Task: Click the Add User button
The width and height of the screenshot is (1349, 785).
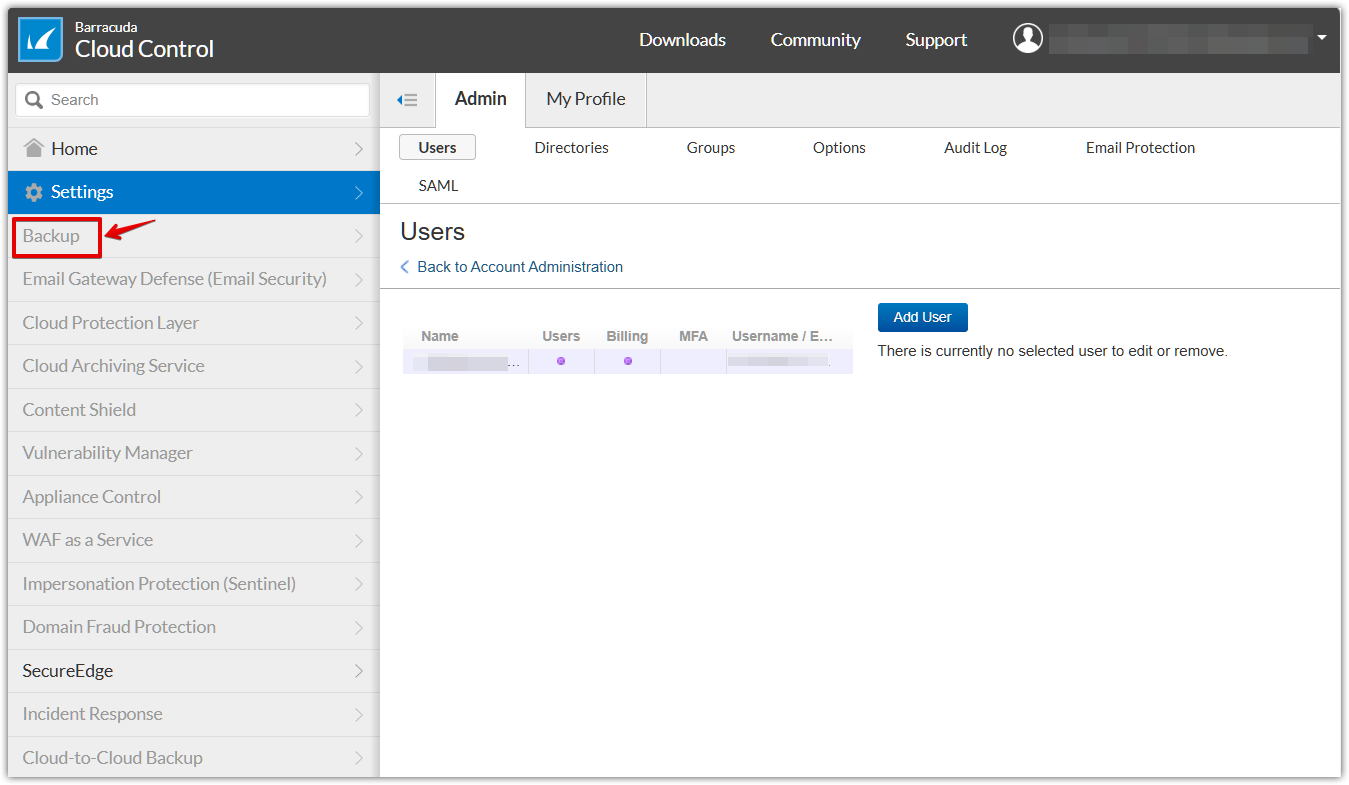Action: click(923, 317)
